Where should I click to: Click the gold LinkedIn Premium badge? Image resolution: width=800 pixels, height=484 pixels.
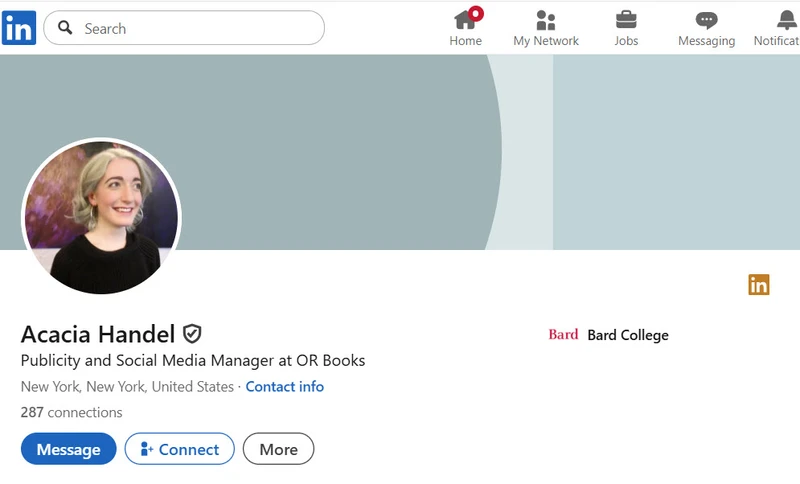click(x=759, y=285)
